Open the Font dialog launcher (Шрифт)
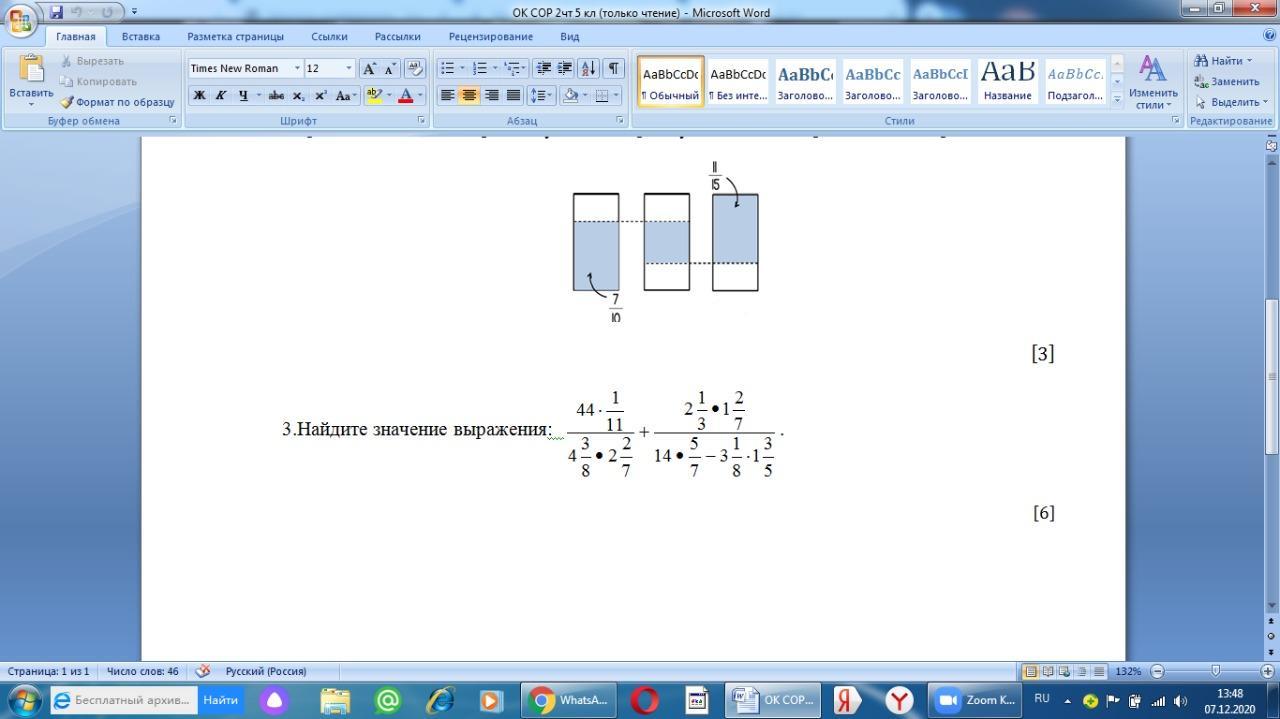The height and width of the screenshot is (719, 1280). coord(421,120)
